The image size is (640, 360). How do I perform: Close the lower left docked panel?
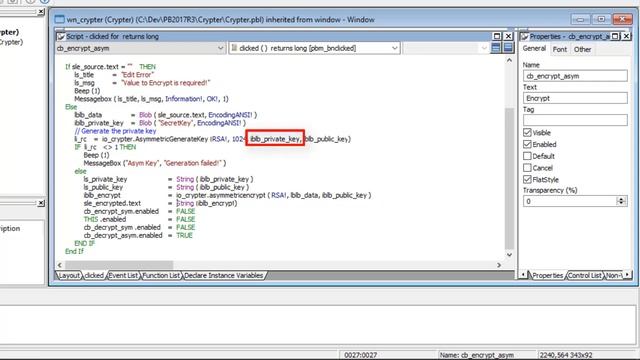tap(41, 203)
